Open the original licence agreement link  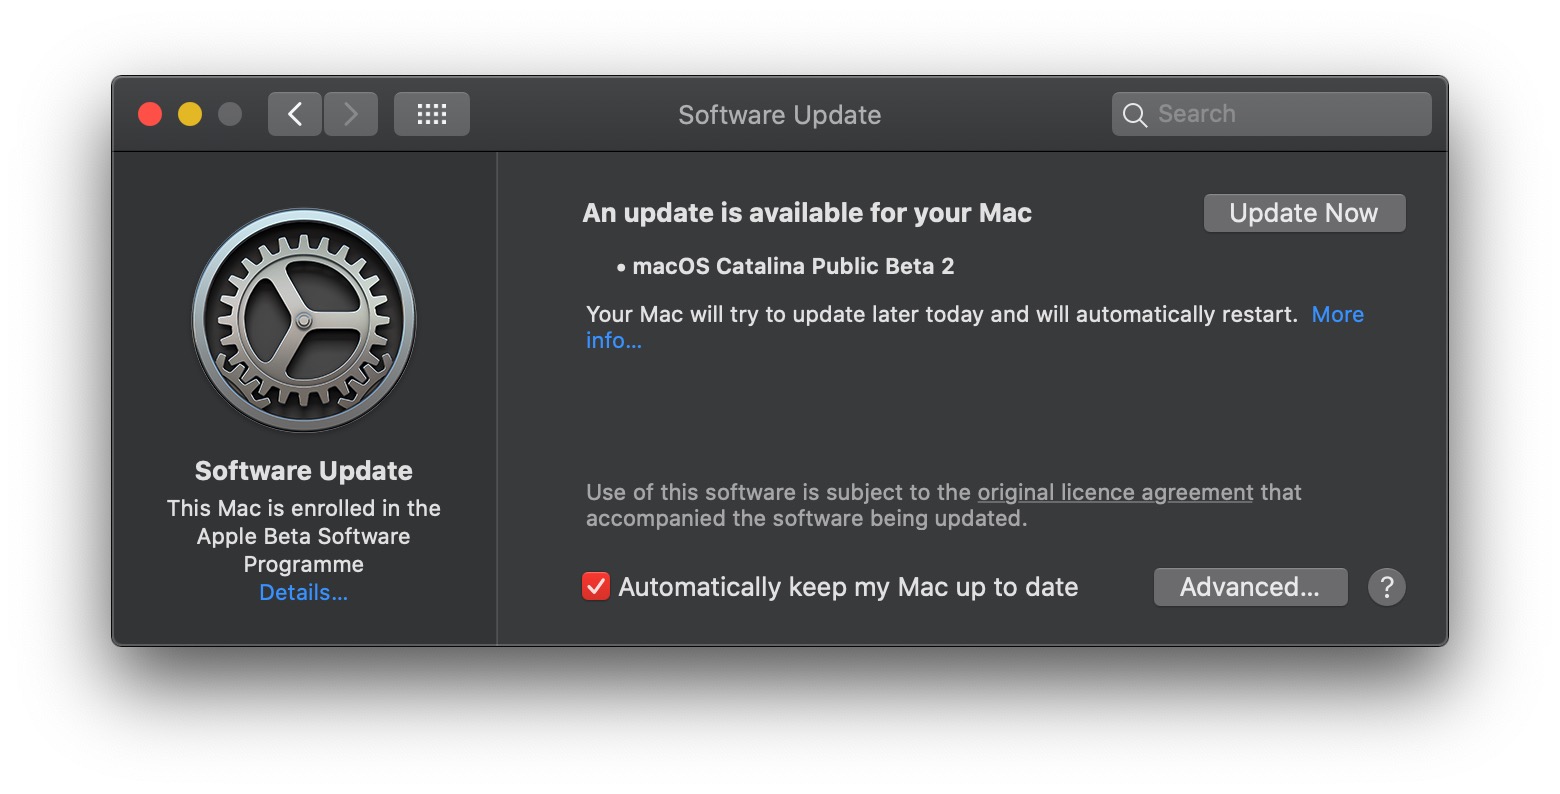tap(1115, 492)
